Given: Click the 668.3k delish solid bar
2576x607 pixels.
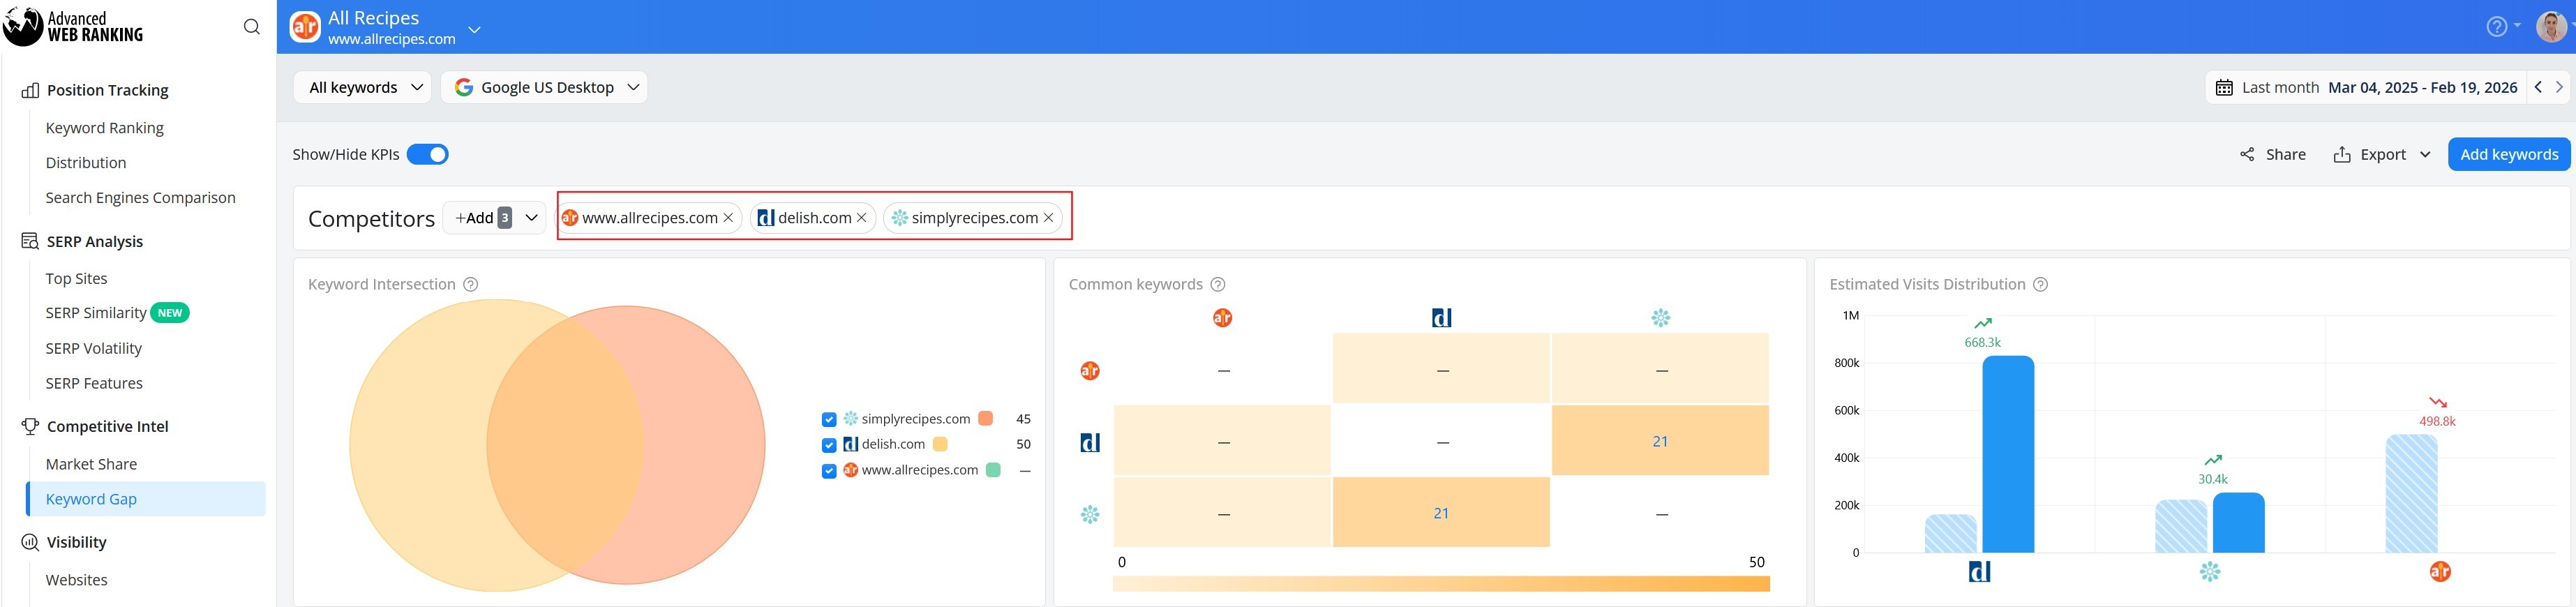Looking at the screenshot, I should [x=2008, y=454].
